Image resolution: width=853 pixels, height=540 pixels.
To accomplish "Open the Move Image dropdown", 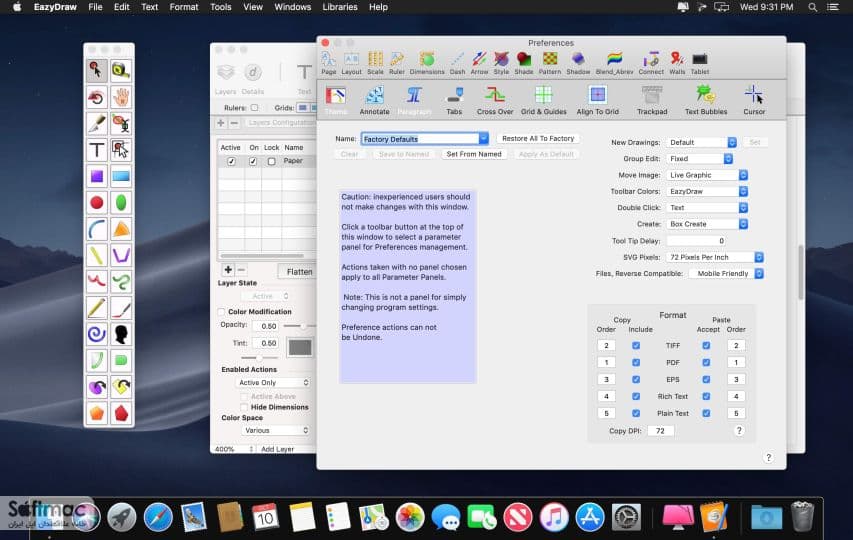I will click(x=707, y=175).
